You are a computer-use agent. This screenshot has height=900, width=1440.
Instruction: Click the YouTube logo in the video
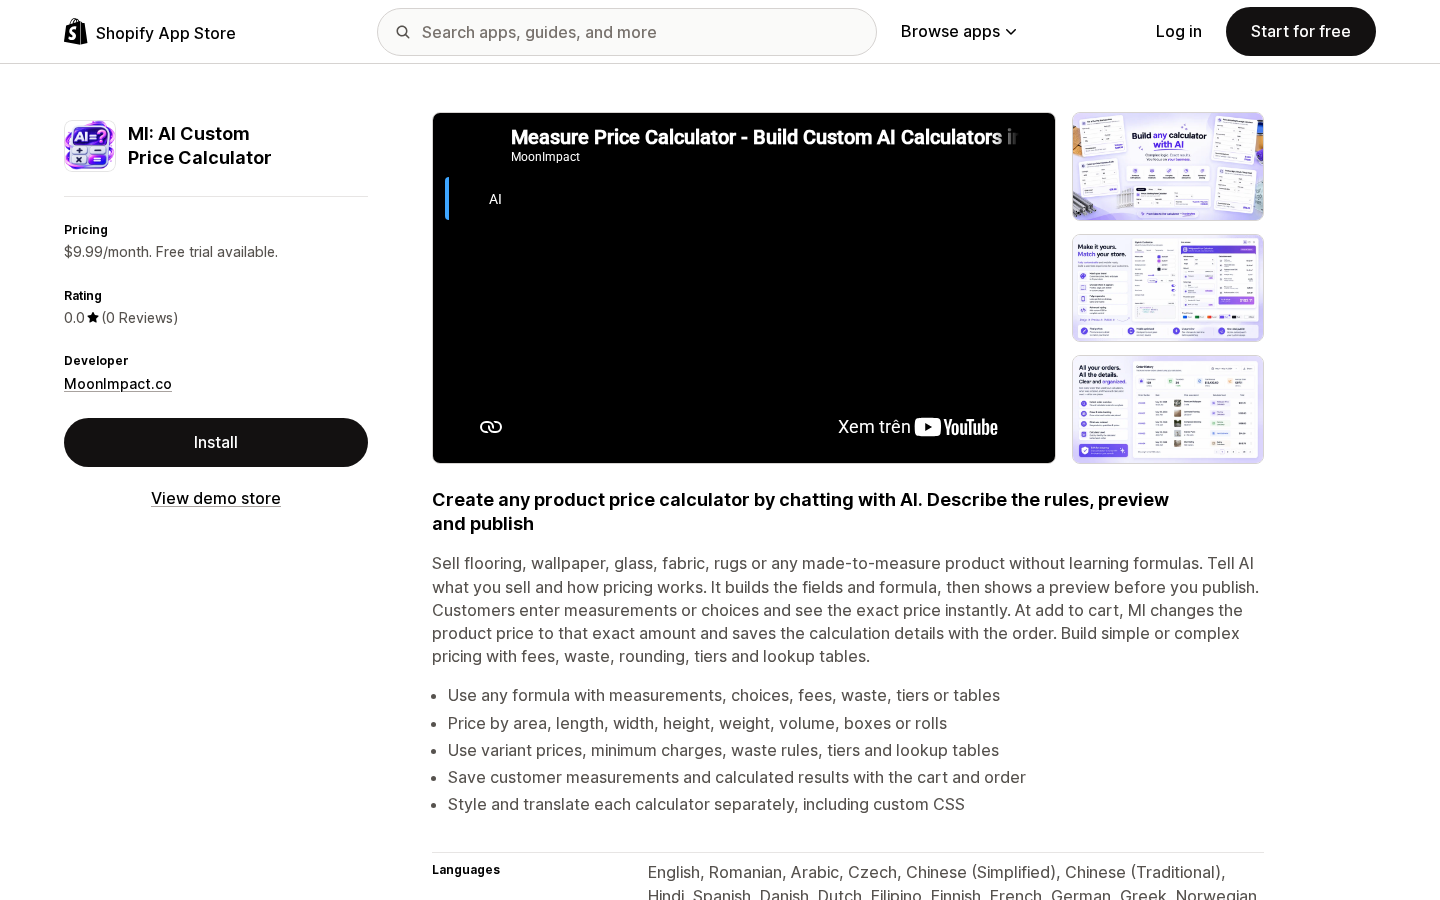957,427
